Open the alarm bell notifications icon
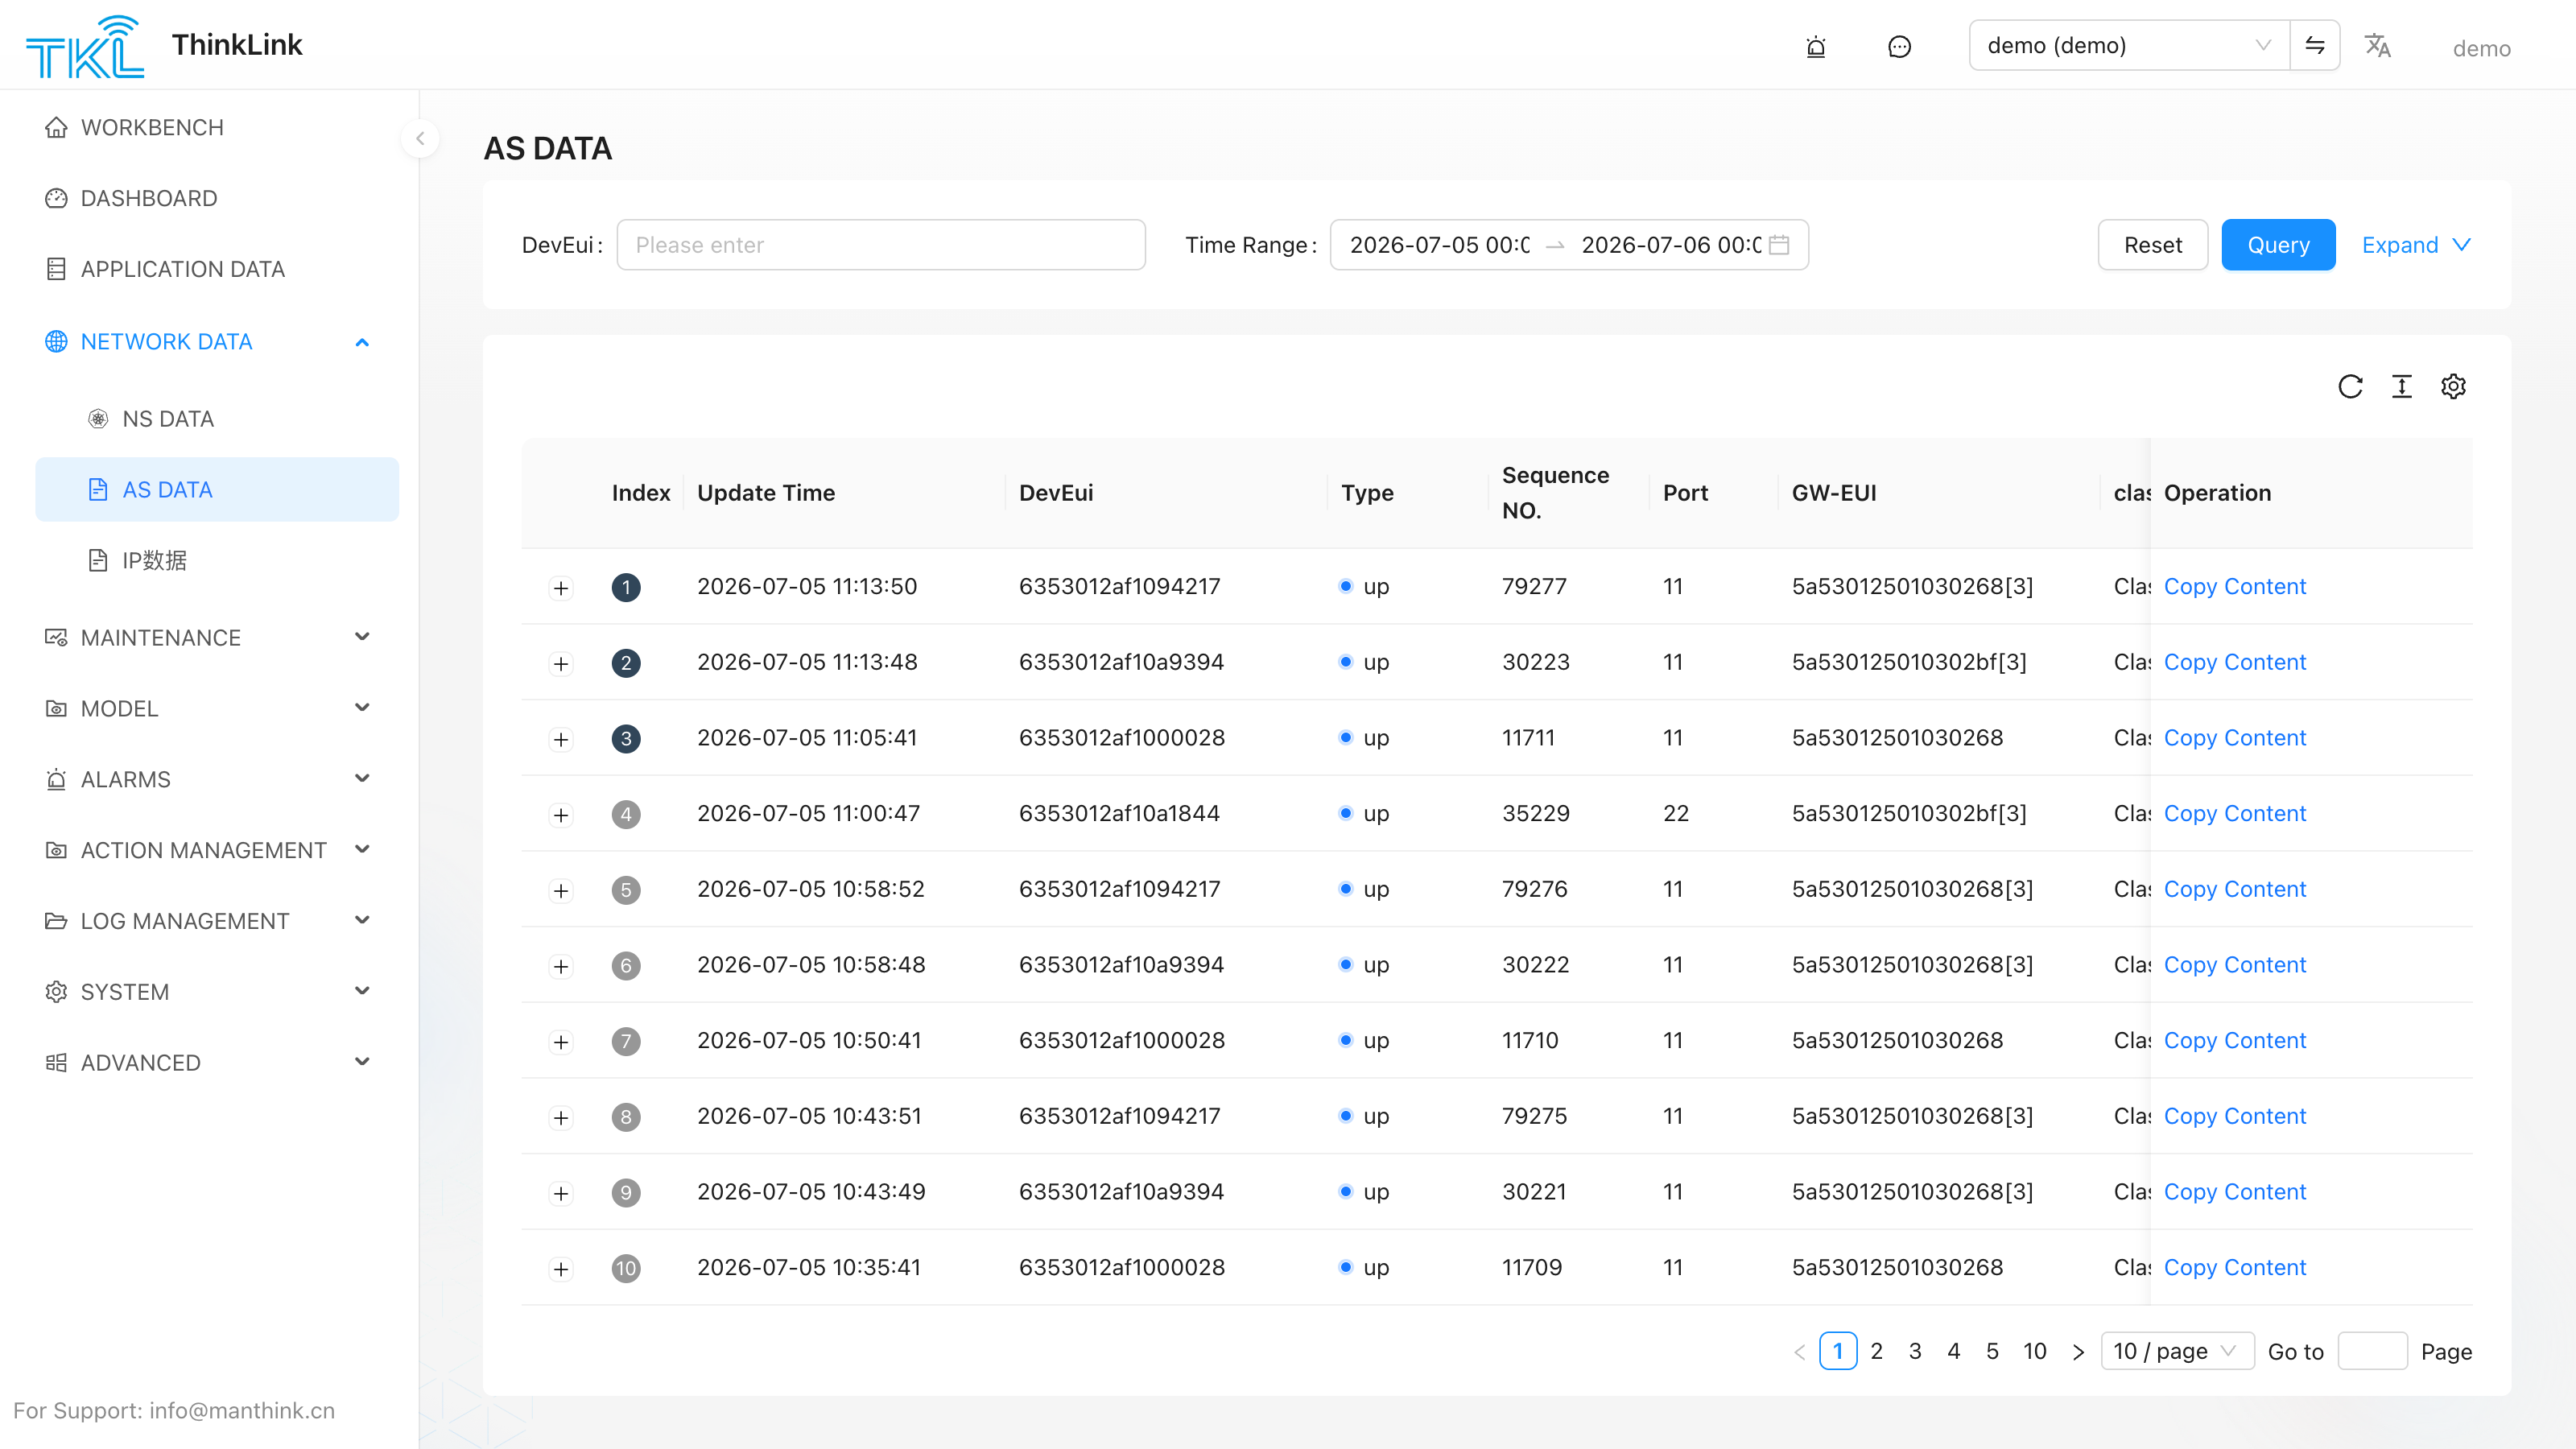Screen dimensions: 2576x1449 point(1816,46)
